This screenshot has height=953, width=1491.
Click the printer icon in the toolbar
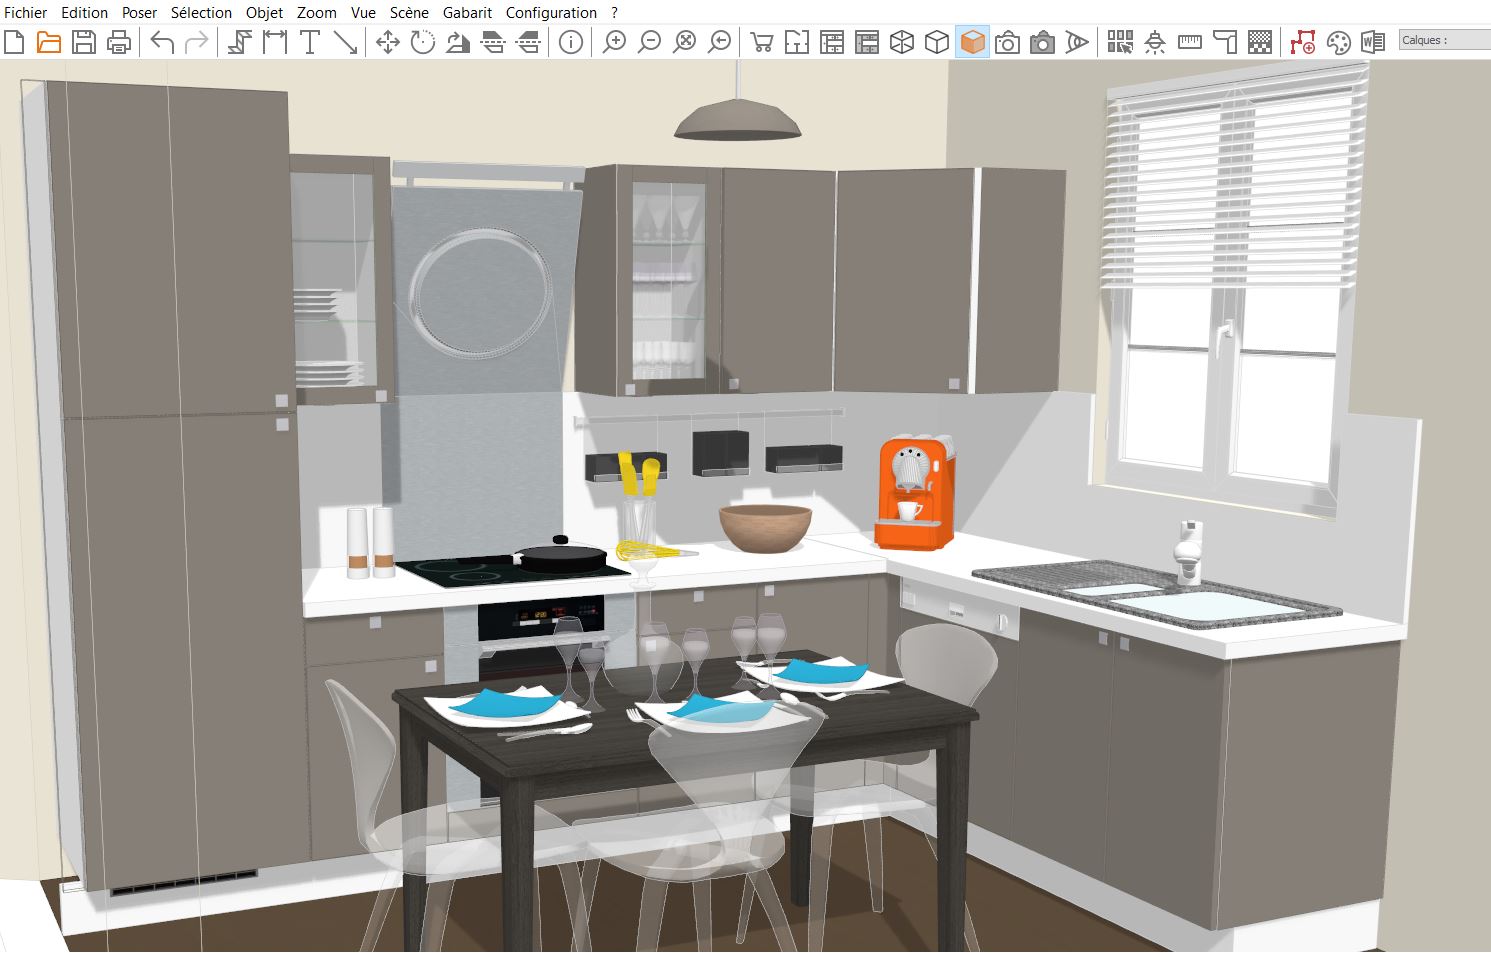point(119,42)
